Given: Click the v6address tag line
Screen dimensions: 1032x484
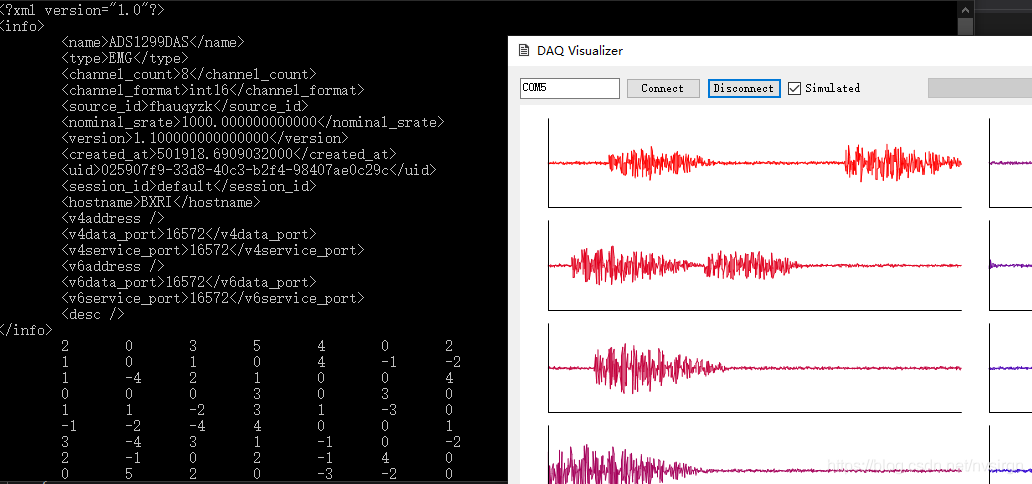Looking at the screenshot, I should click(113, 266).
